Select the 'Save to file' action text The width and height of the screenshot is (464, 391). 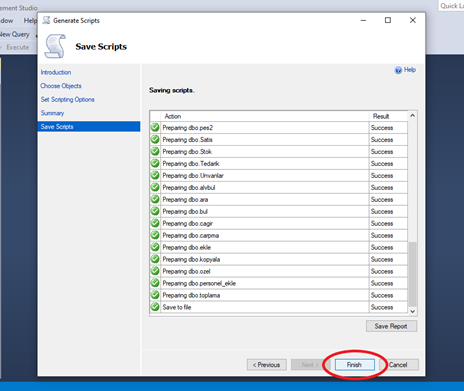click(177, 307)
